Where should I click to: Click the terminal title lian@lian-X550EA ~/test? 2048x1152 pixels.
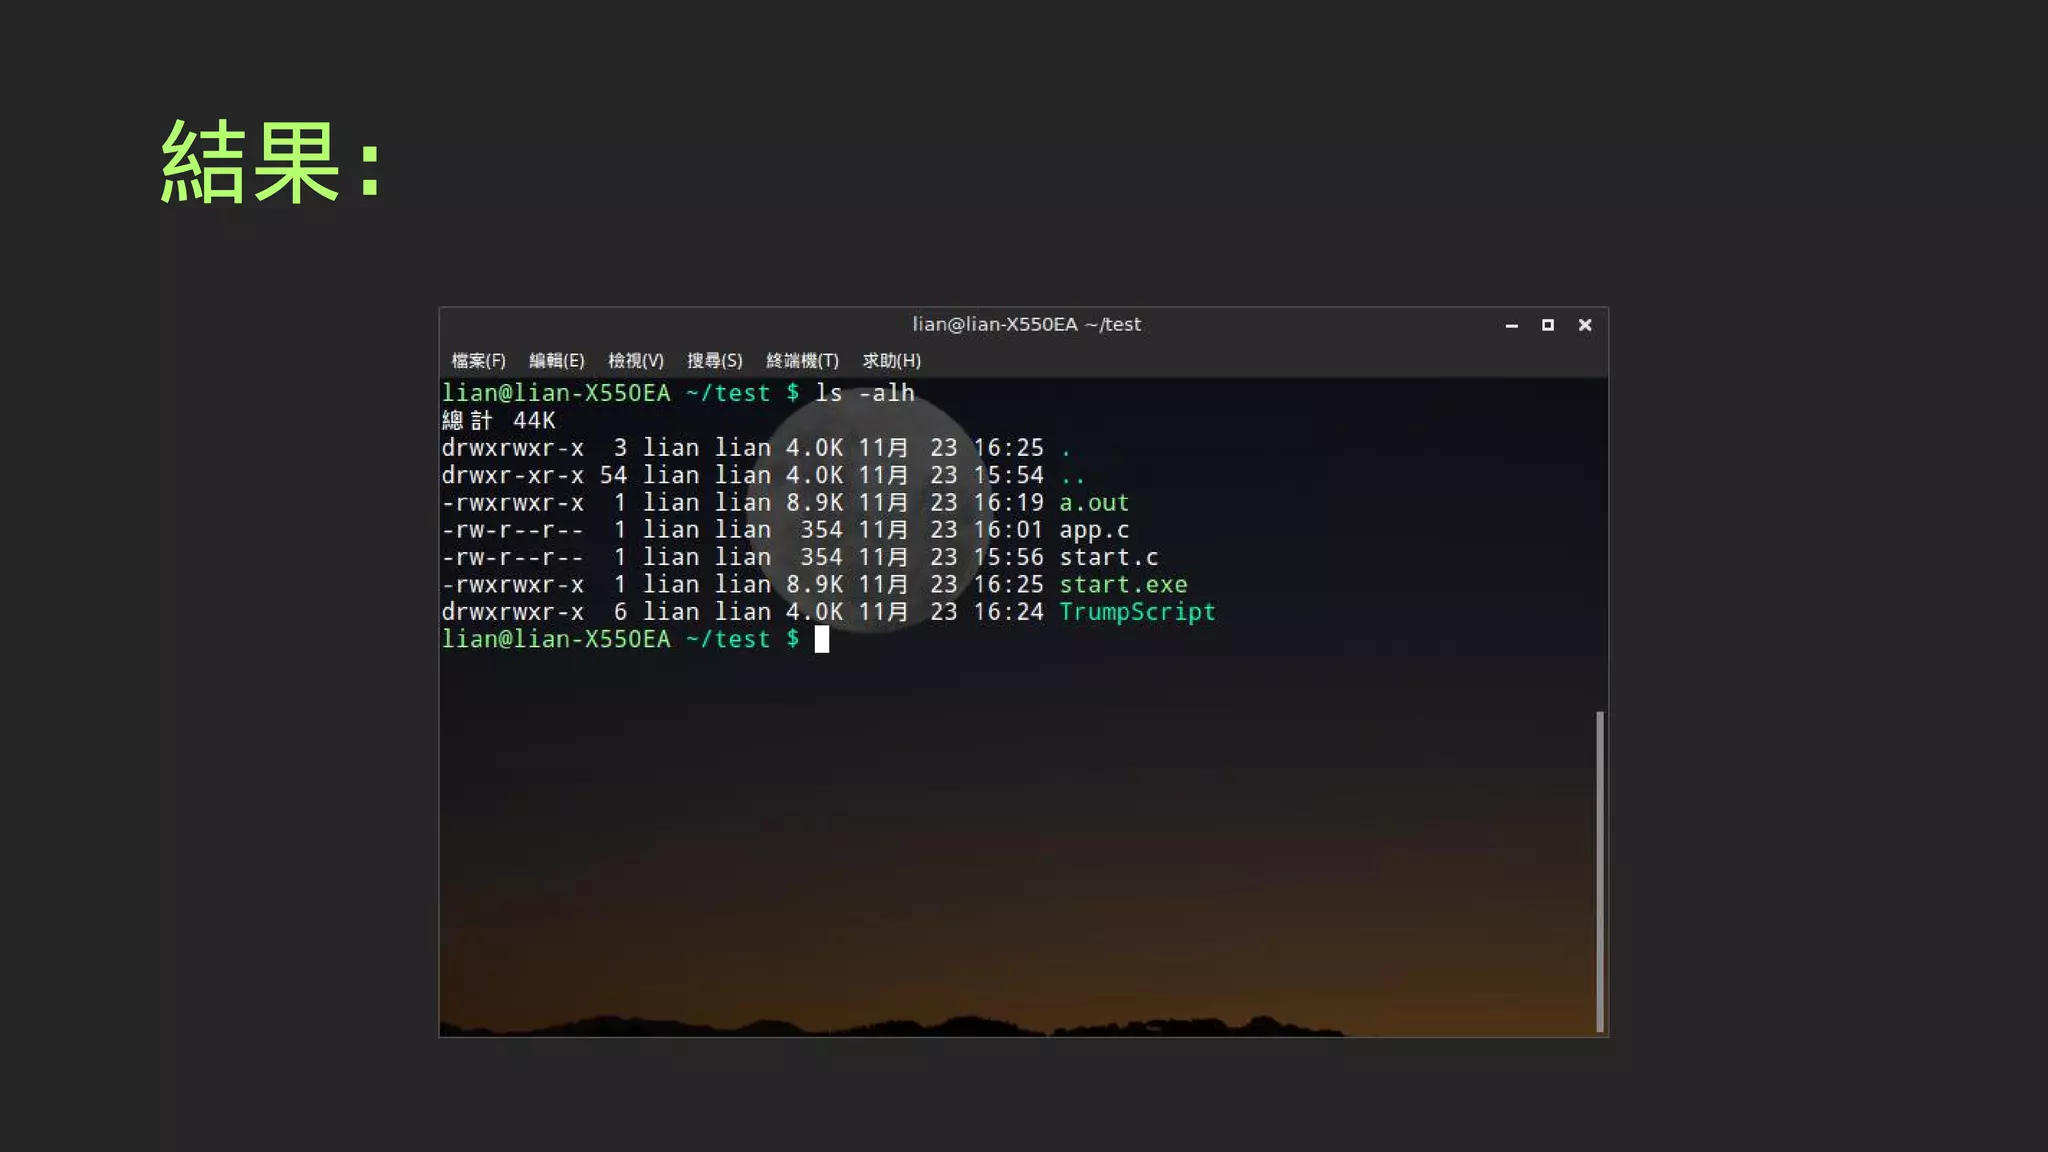(x=1026, y=324)
